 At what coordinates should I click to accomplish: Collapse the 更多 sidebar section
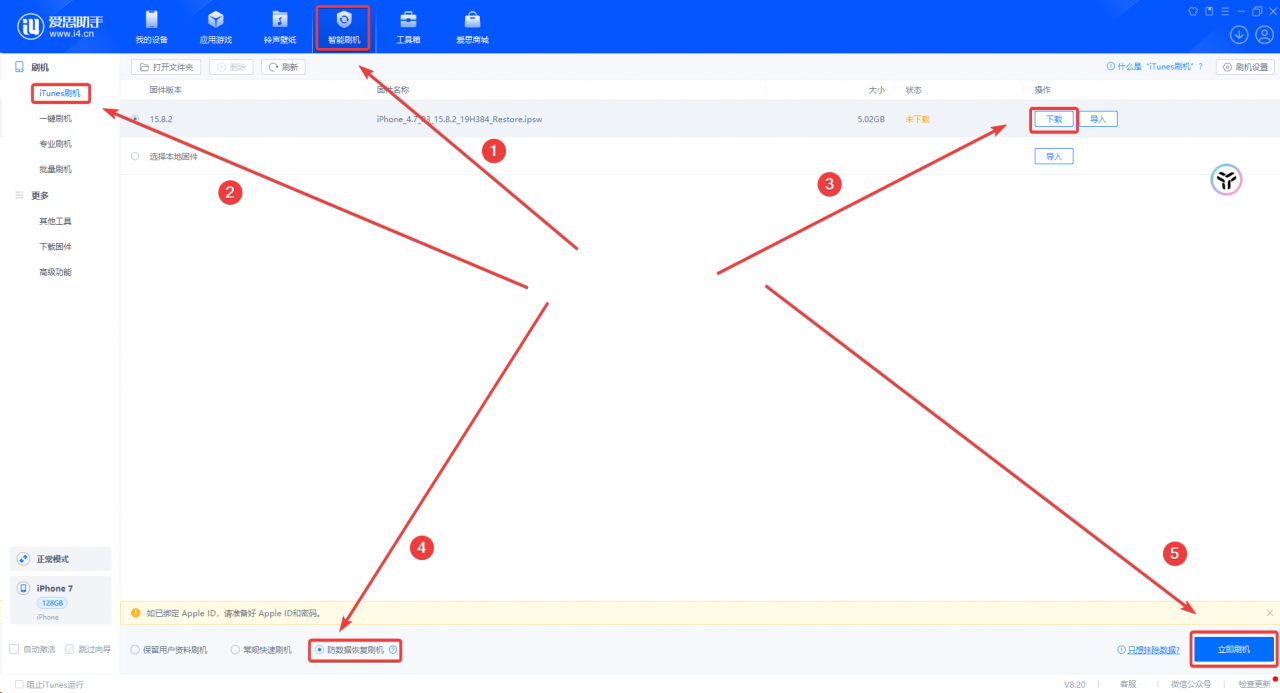click(x=20, y=195)
